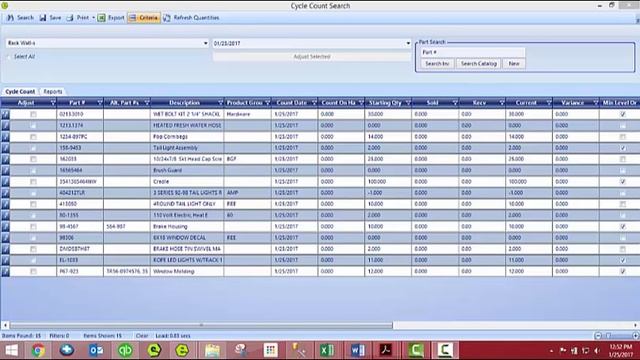Image resolution: width=640 pixels, height=360 pixels.
Task: Open the Count Date column filter
Action: [314, 103]
